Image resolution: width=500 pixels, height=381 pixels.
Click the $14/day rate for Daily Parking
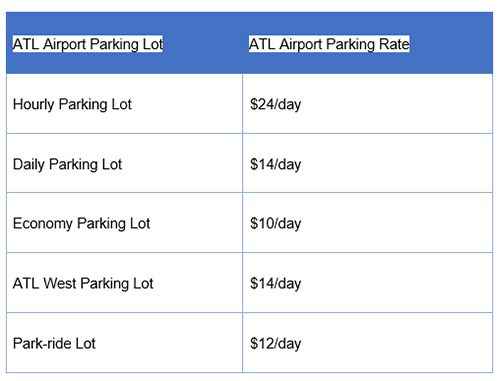point(368,163)
